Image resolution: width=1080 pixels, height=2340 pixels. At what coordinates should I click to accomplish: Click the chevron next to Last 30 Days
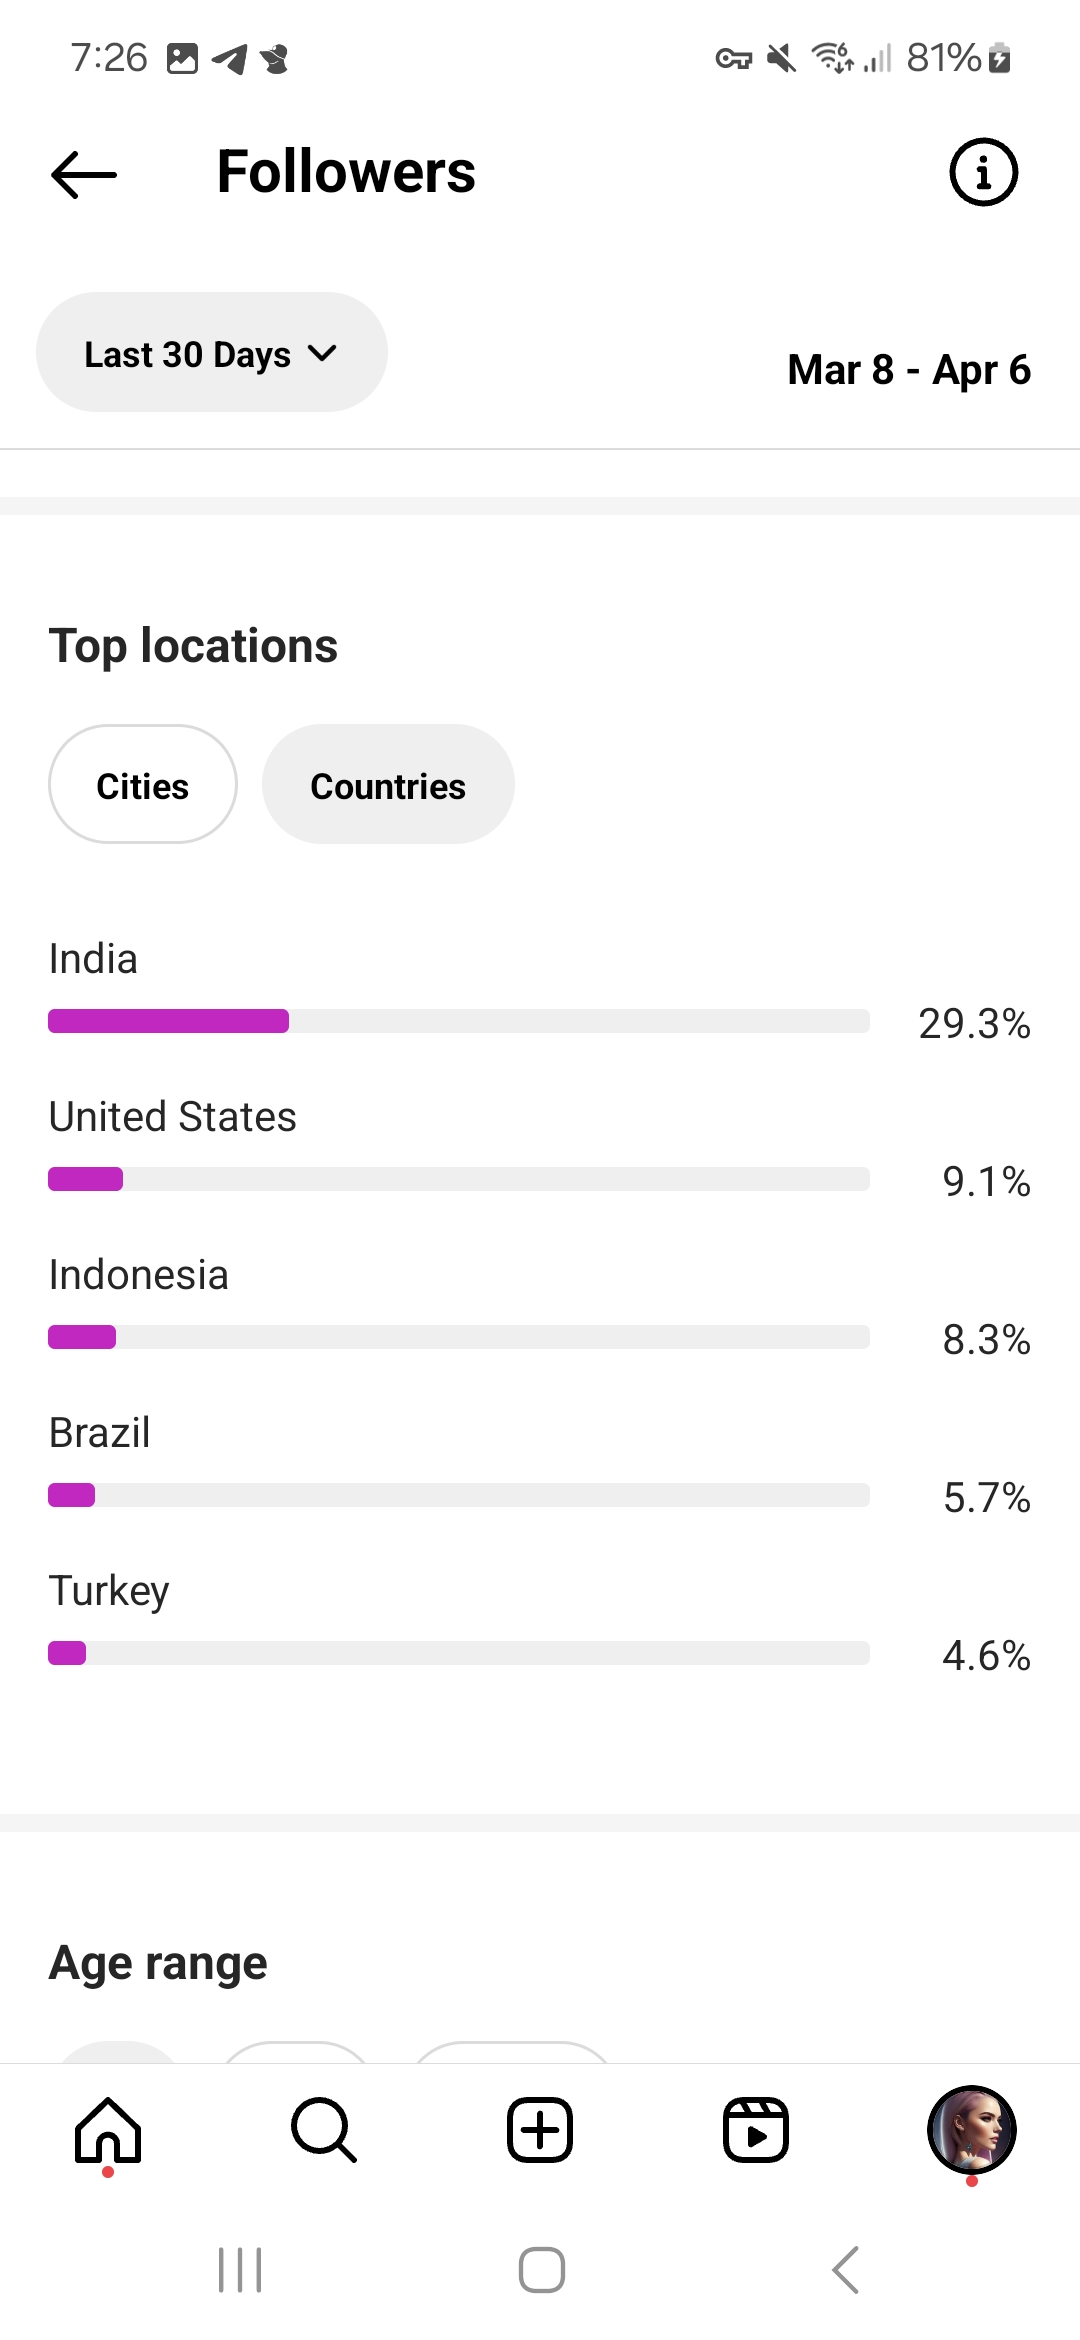(x=323, y=353)
